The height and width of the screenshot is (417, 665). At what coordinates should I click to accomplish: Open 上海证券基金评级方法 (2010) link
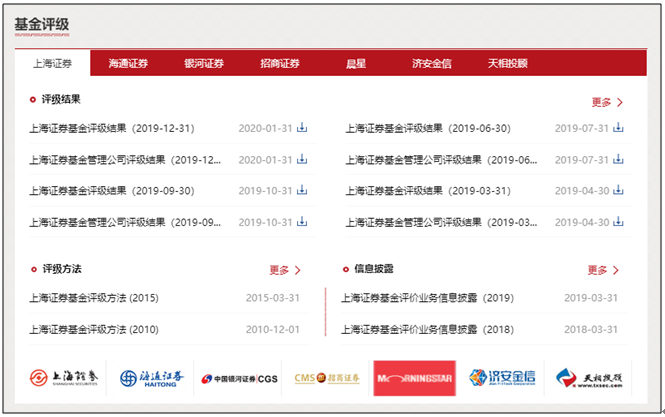click(x=94, y=329)
